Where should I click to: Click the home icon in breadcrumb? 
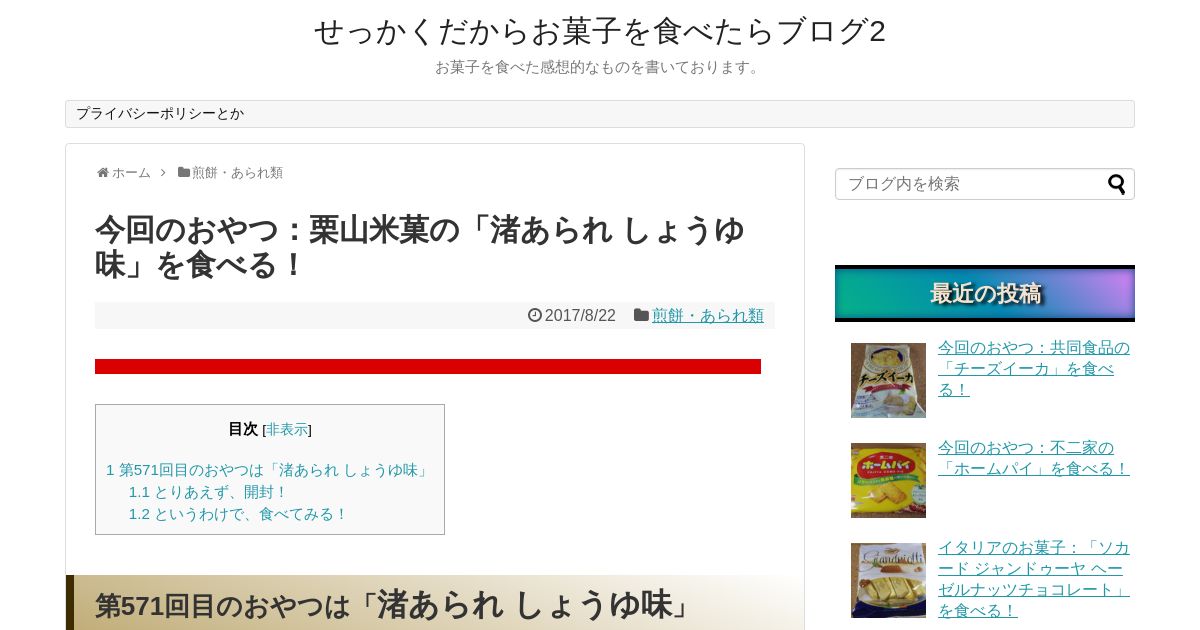102,173
